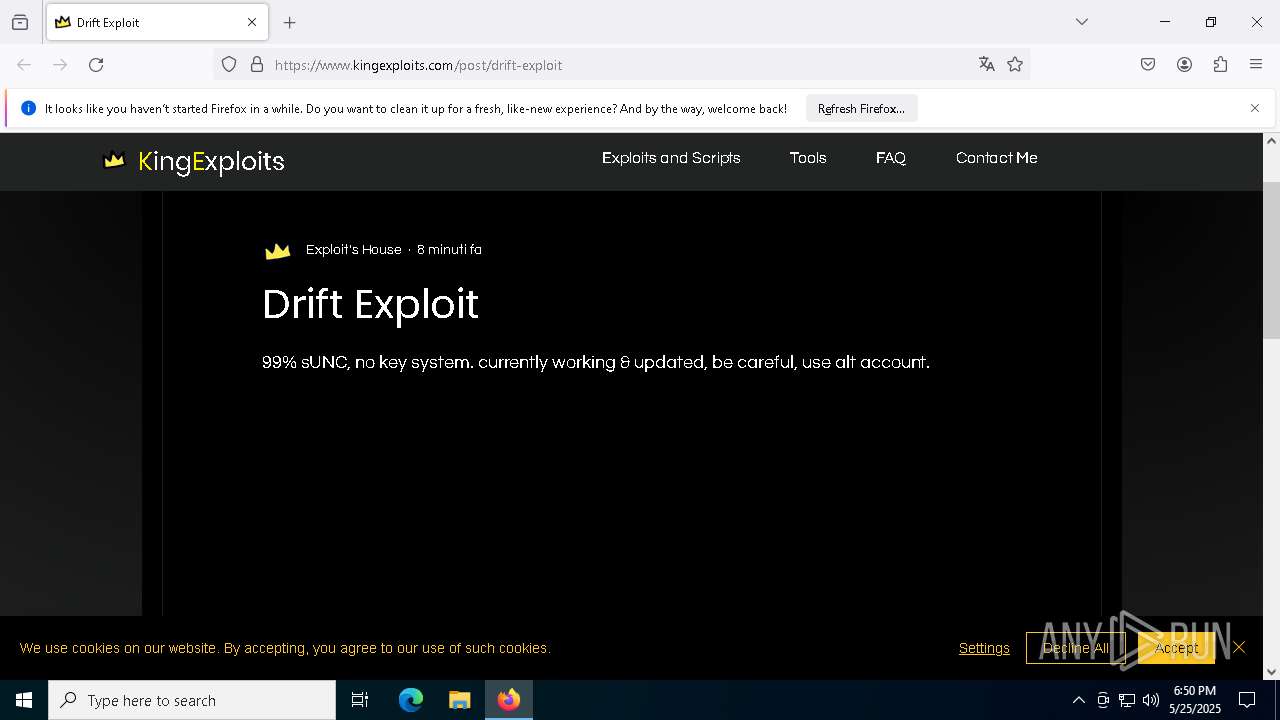Dismiss the Firefox refresh notification bar
Image resolution: width=1280 pixels, height=720 pixels.
coord(1255,108)
